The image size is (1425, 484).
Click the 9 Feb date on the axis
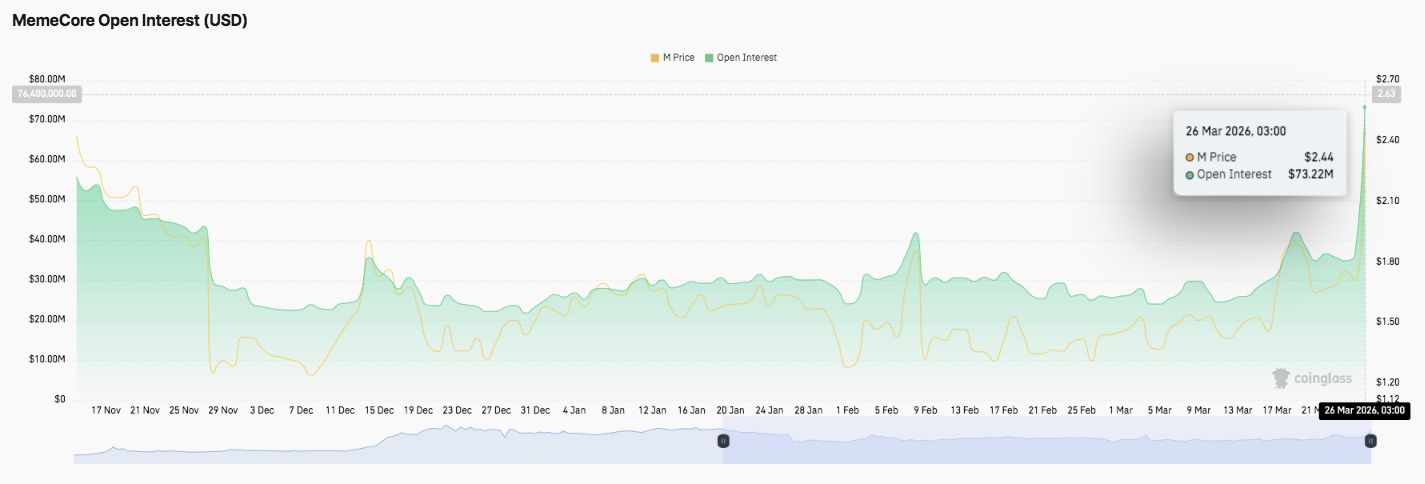tap(925, 410)
